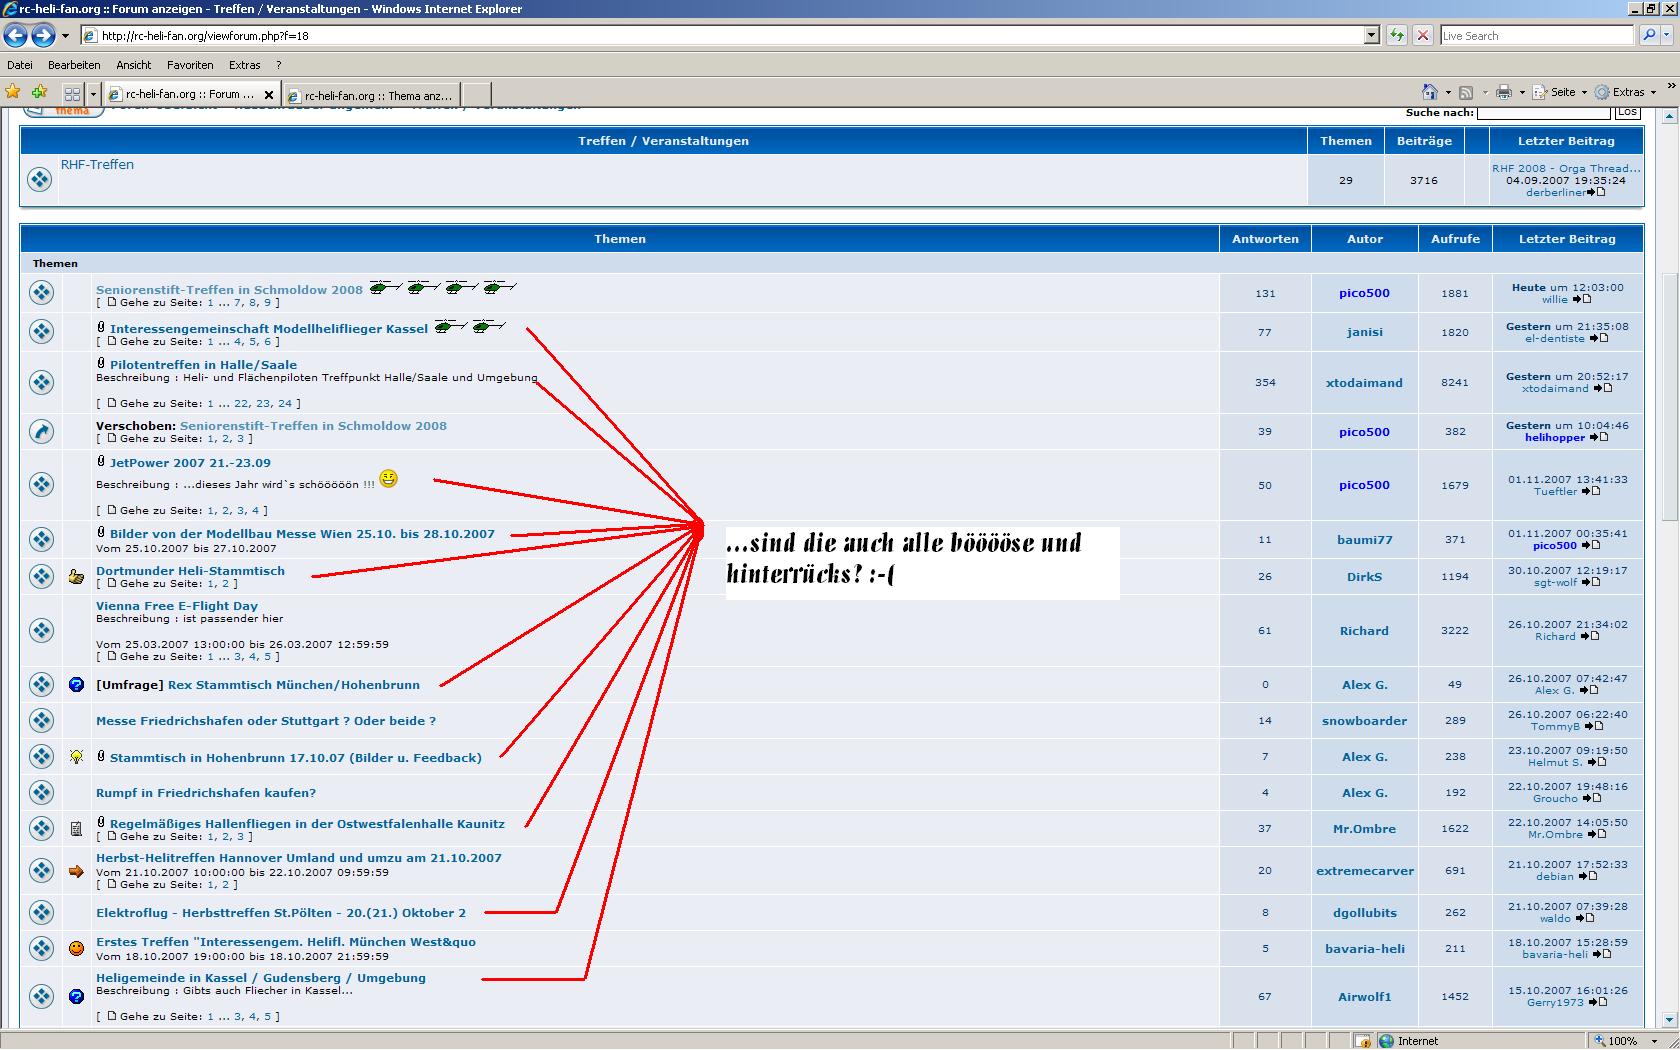Click the question mark icon beside Rex Stammtisch
The height and width of the screenshot is (1050, 1680).
point(76,685)
